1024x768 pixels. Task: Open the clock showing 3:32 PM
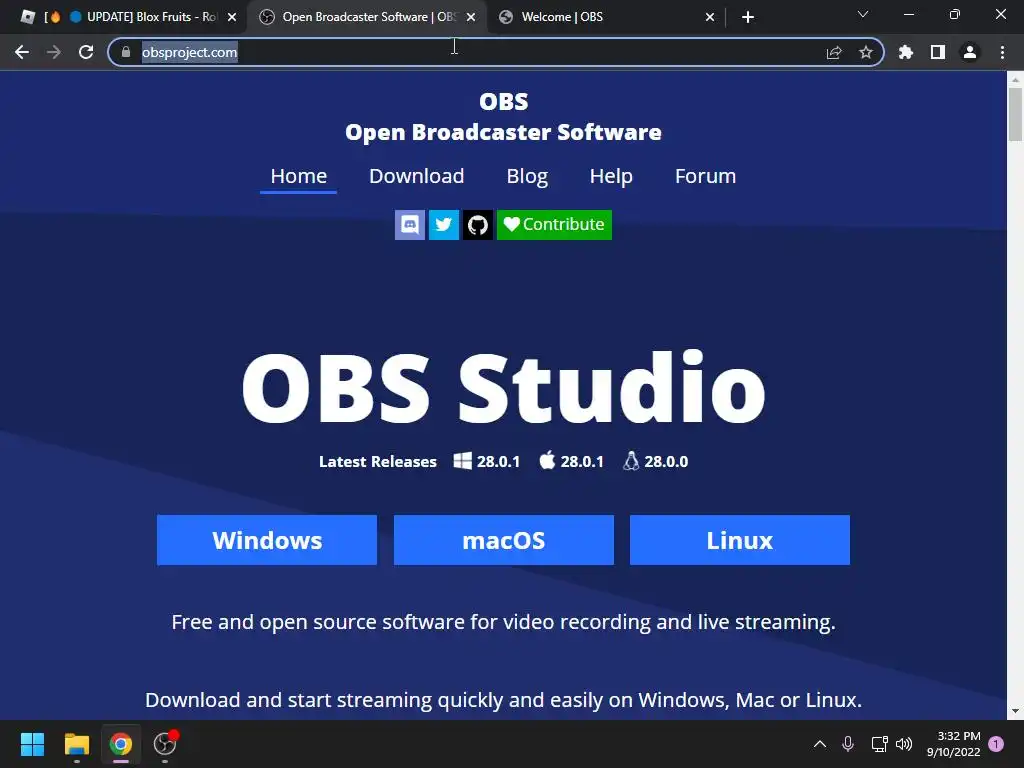953,744
